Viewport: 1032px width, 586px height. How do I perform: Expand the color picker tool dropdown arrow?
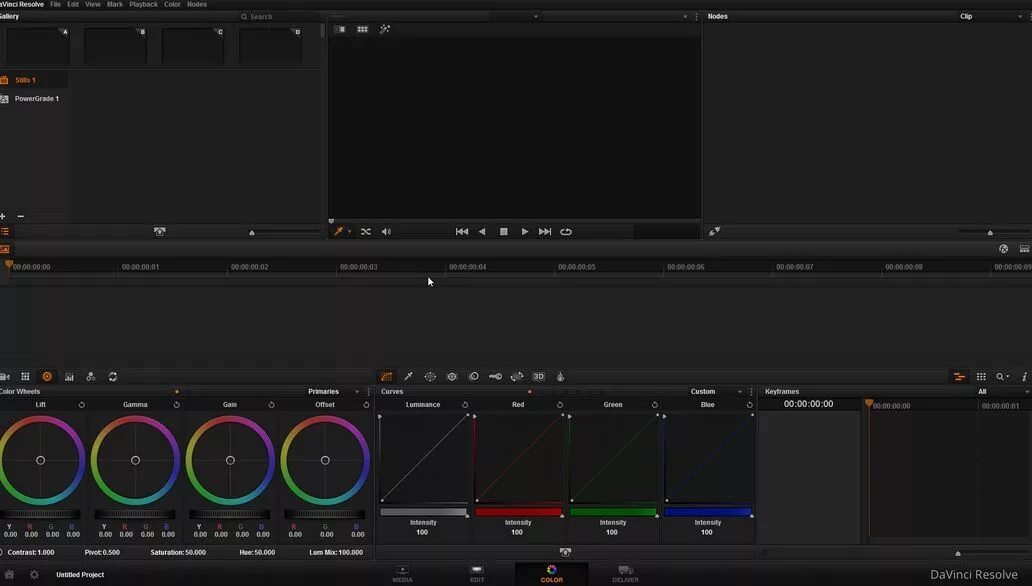[x=349, y=232]
